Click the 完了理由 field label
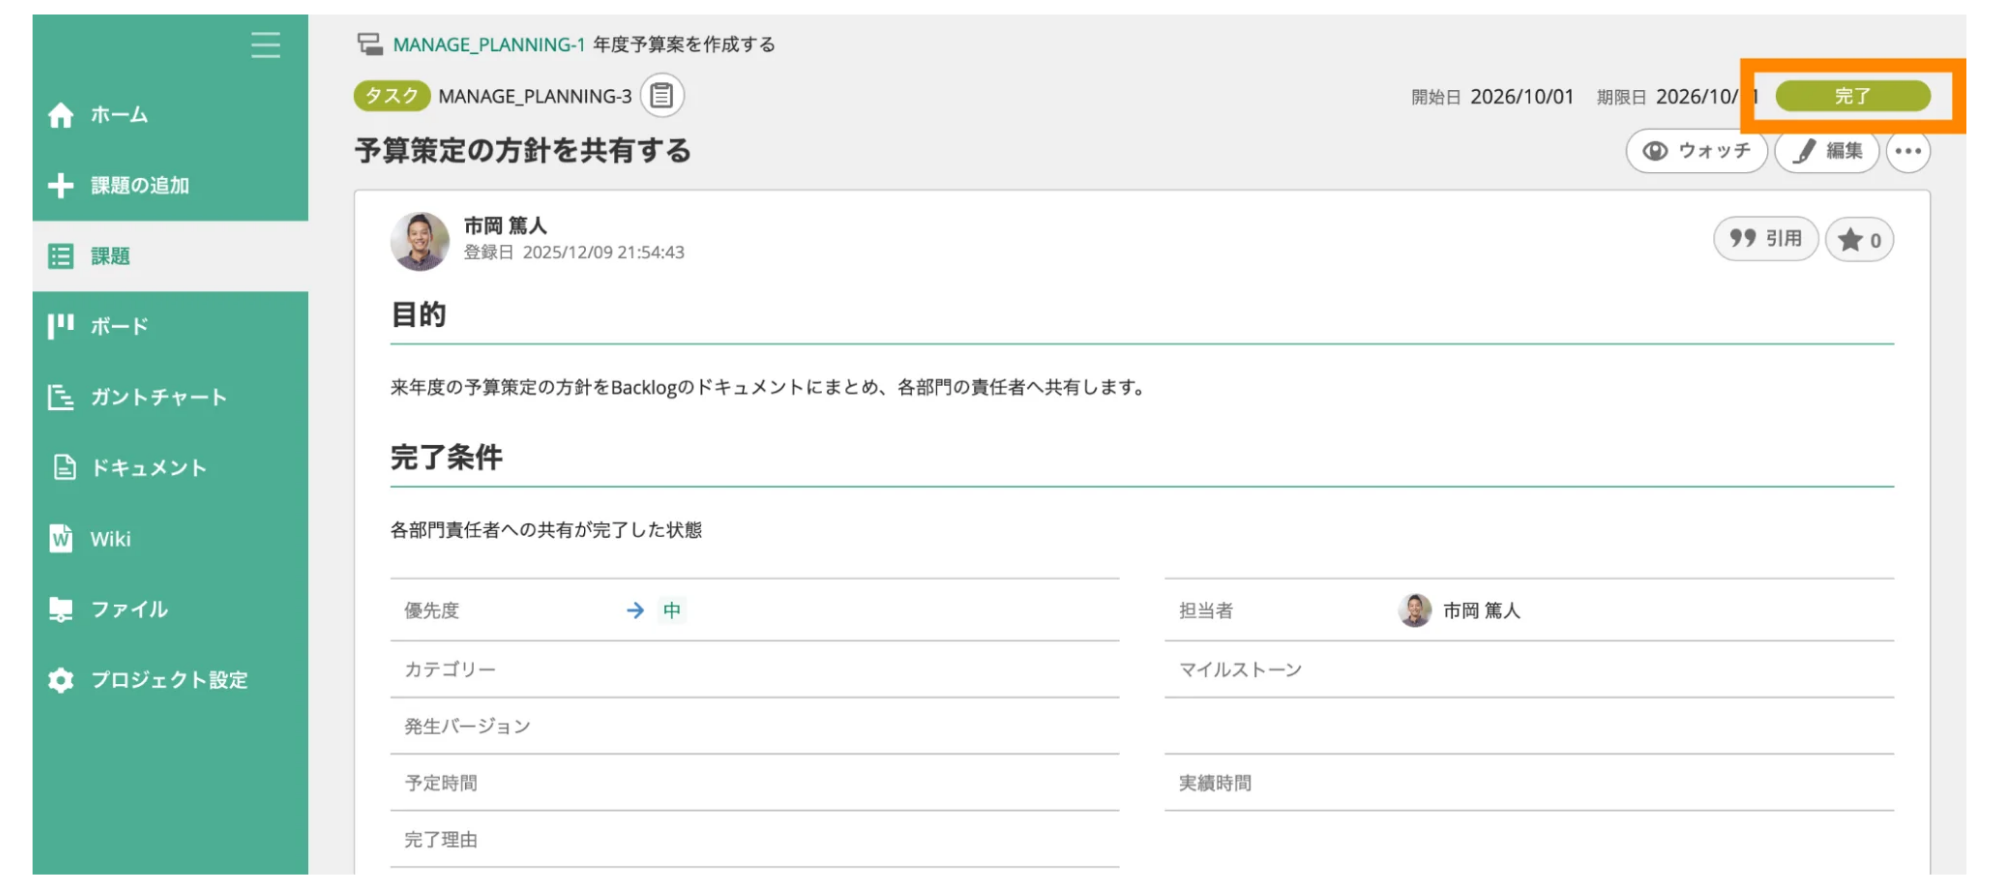Viewport: 1999px width, 890px height. [x=441, y=840]
